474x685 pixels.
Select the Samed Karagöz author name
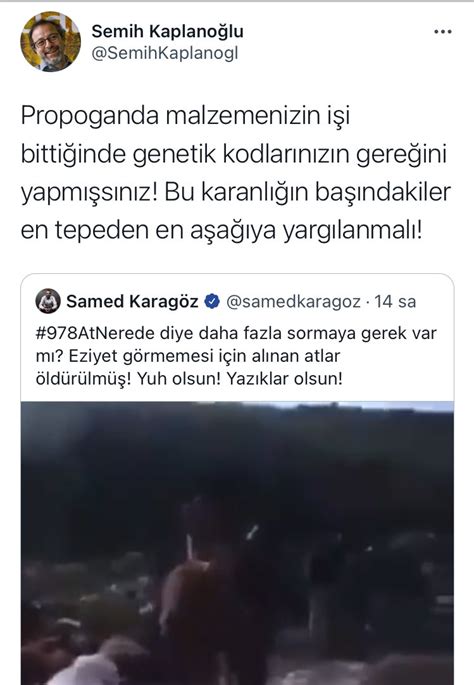click(x=132, y=301)
